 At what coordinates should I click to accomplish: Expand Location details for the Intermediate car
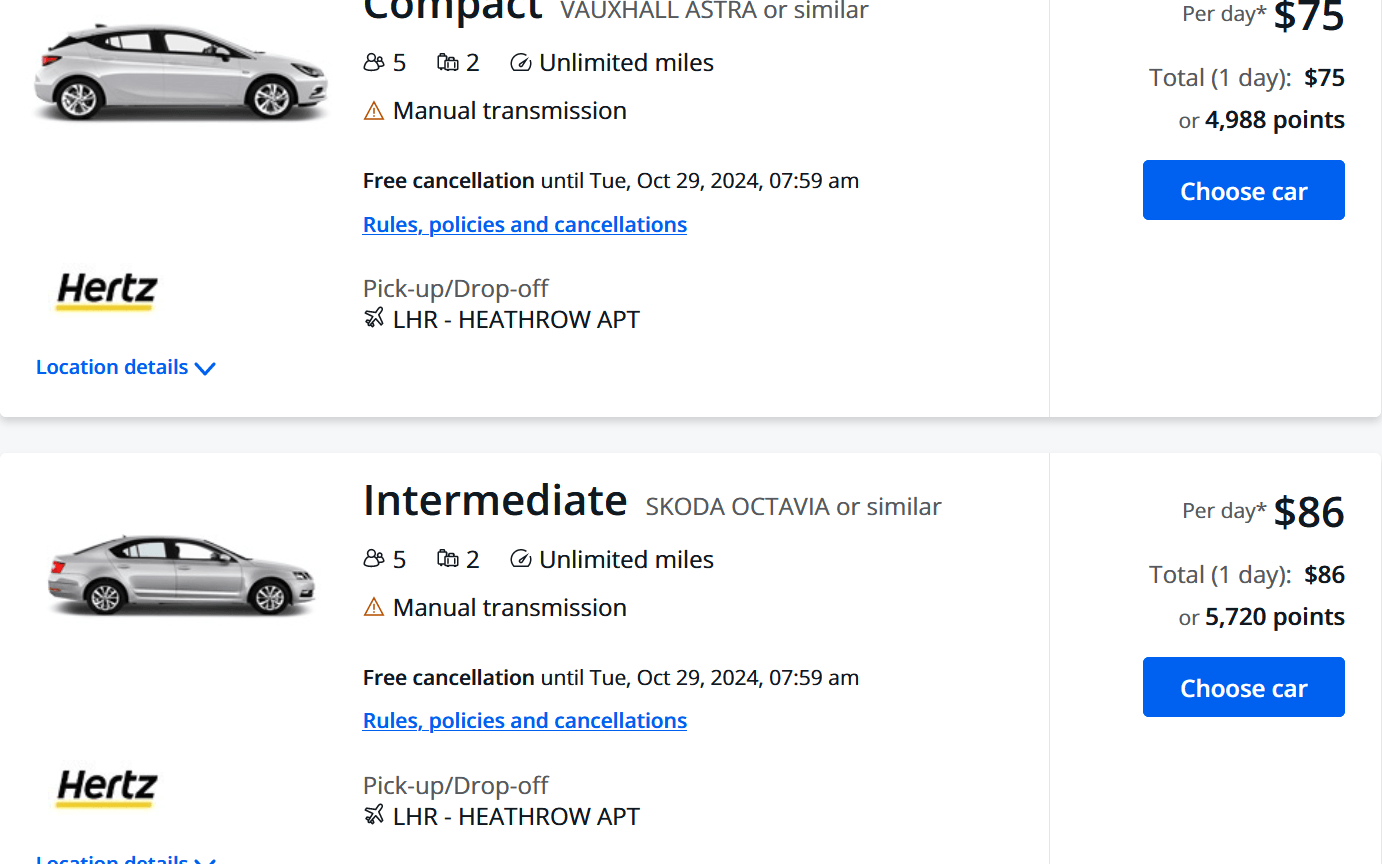tap(125, 859)
